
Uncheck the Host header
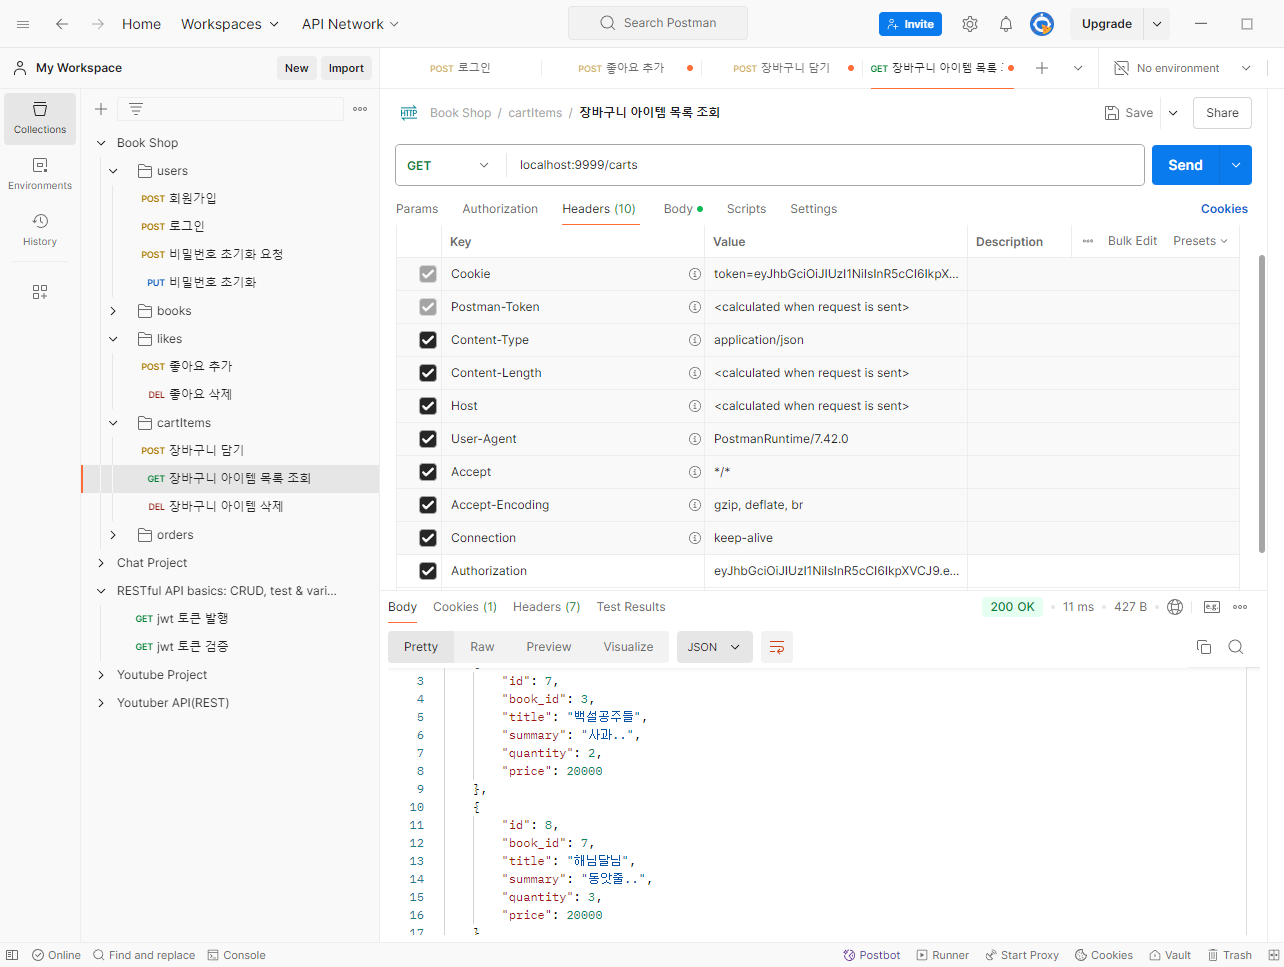(x=428, y=406)
